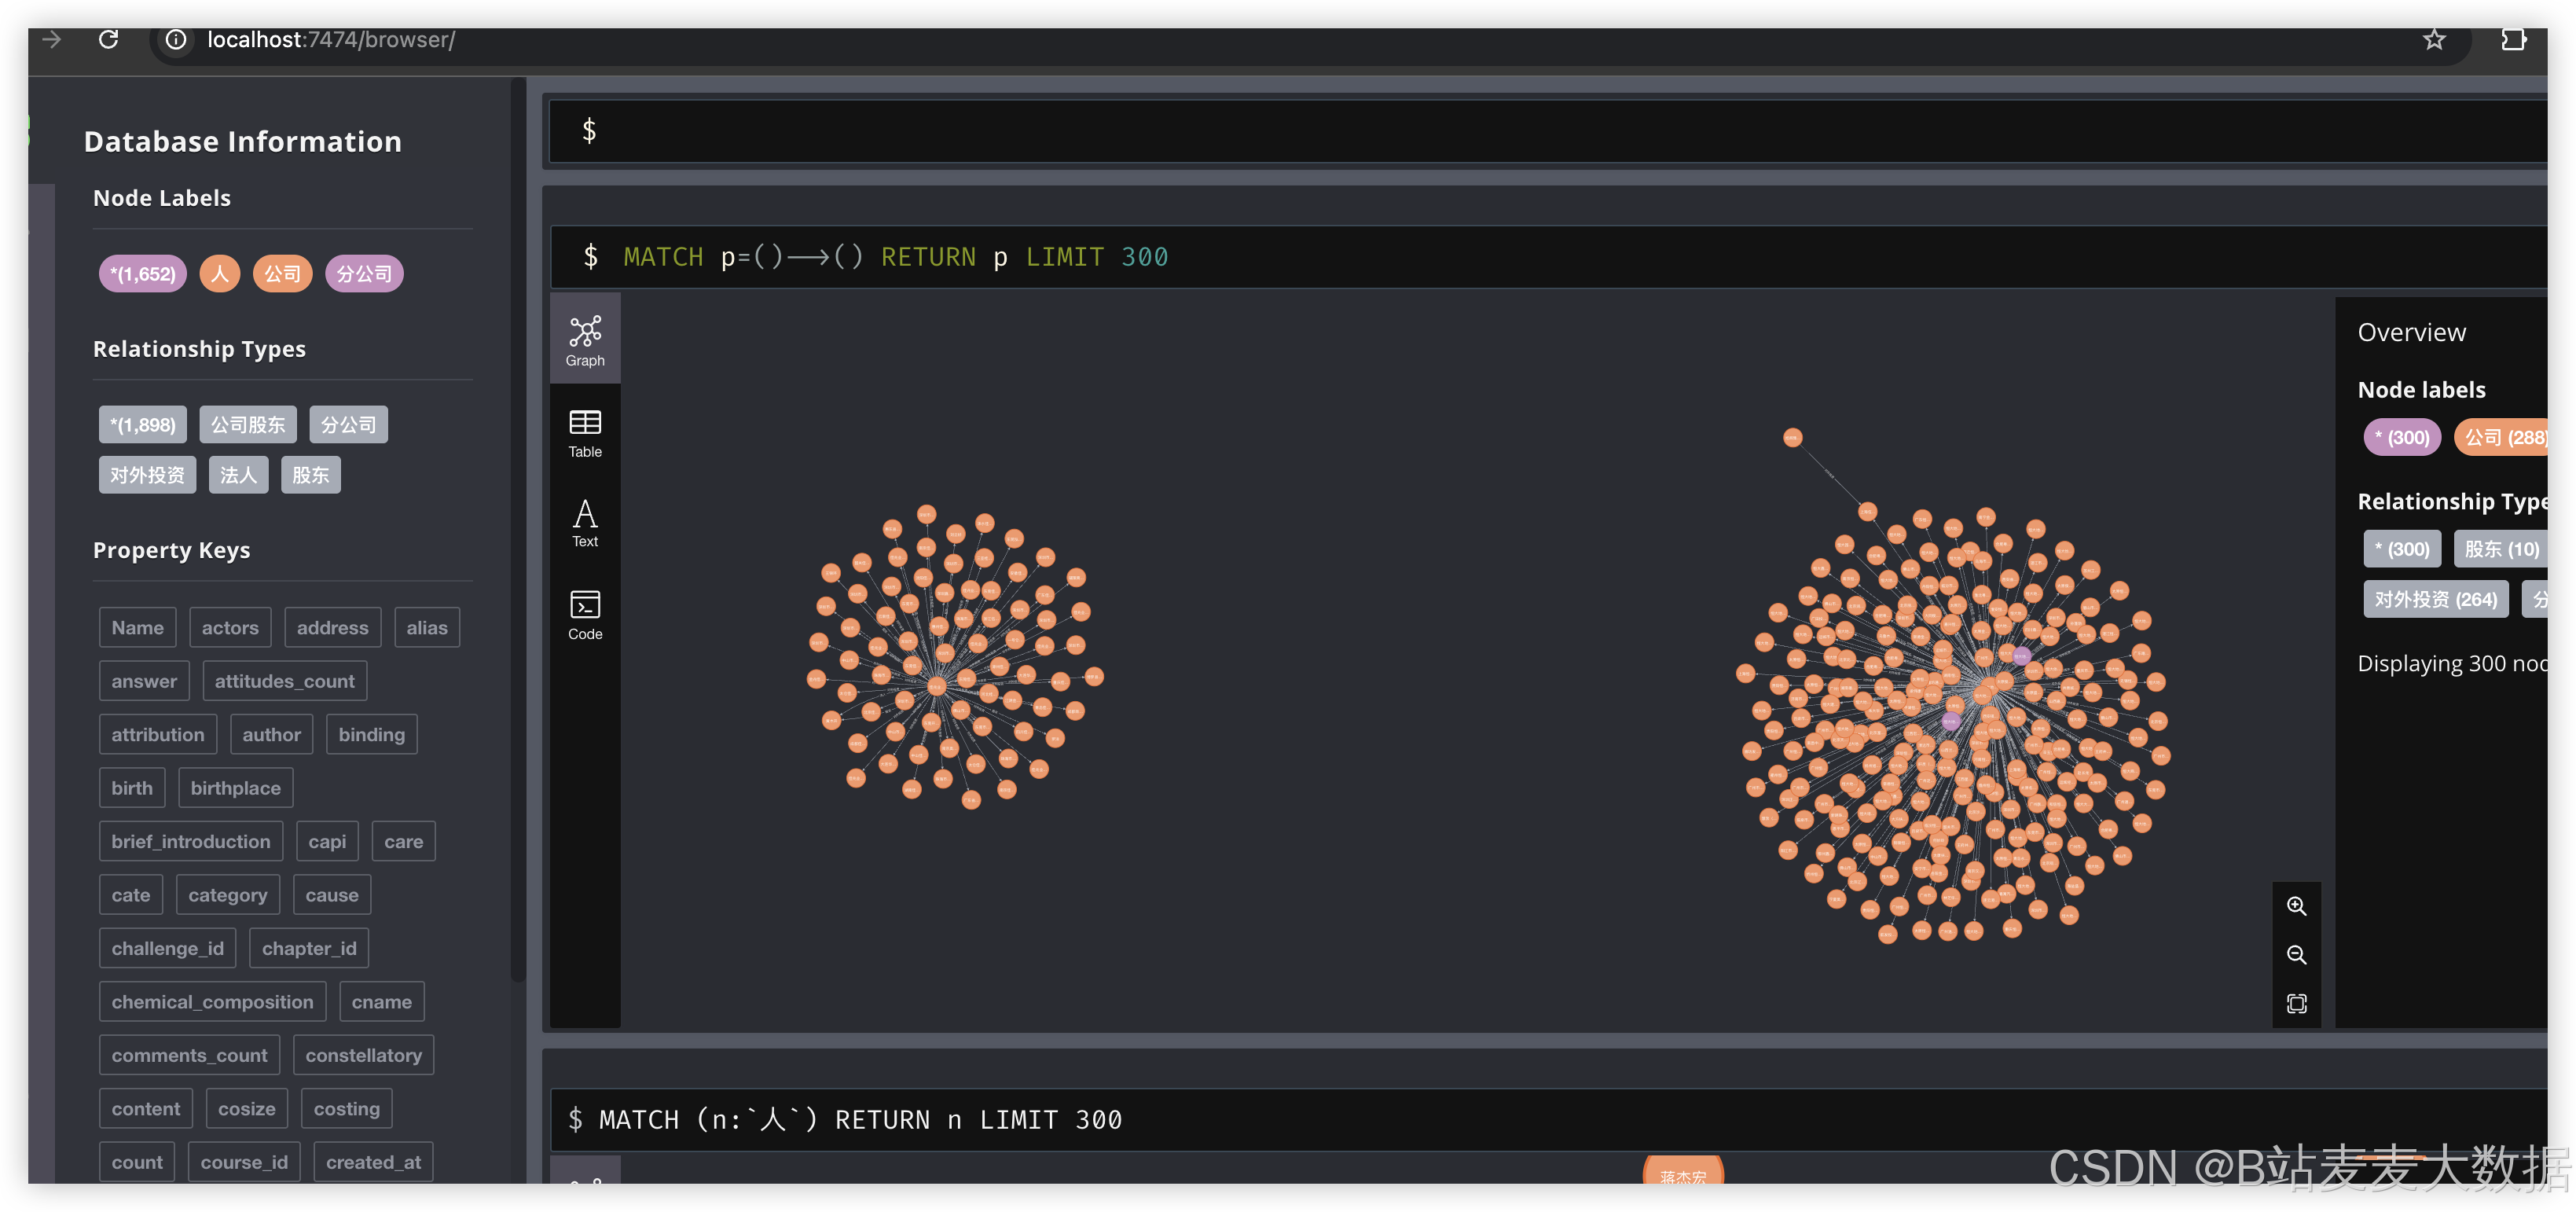Click the MATCH p=()-->() query line
Image resolution: width=2576 pixels, height=1212 pixels.
(895, 257)
